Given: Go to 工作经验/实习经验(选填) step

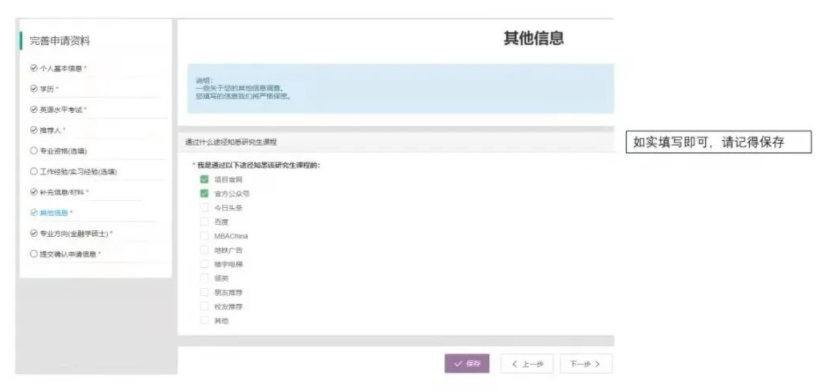Looking at the screenshot, I should [x=73, y=172].
